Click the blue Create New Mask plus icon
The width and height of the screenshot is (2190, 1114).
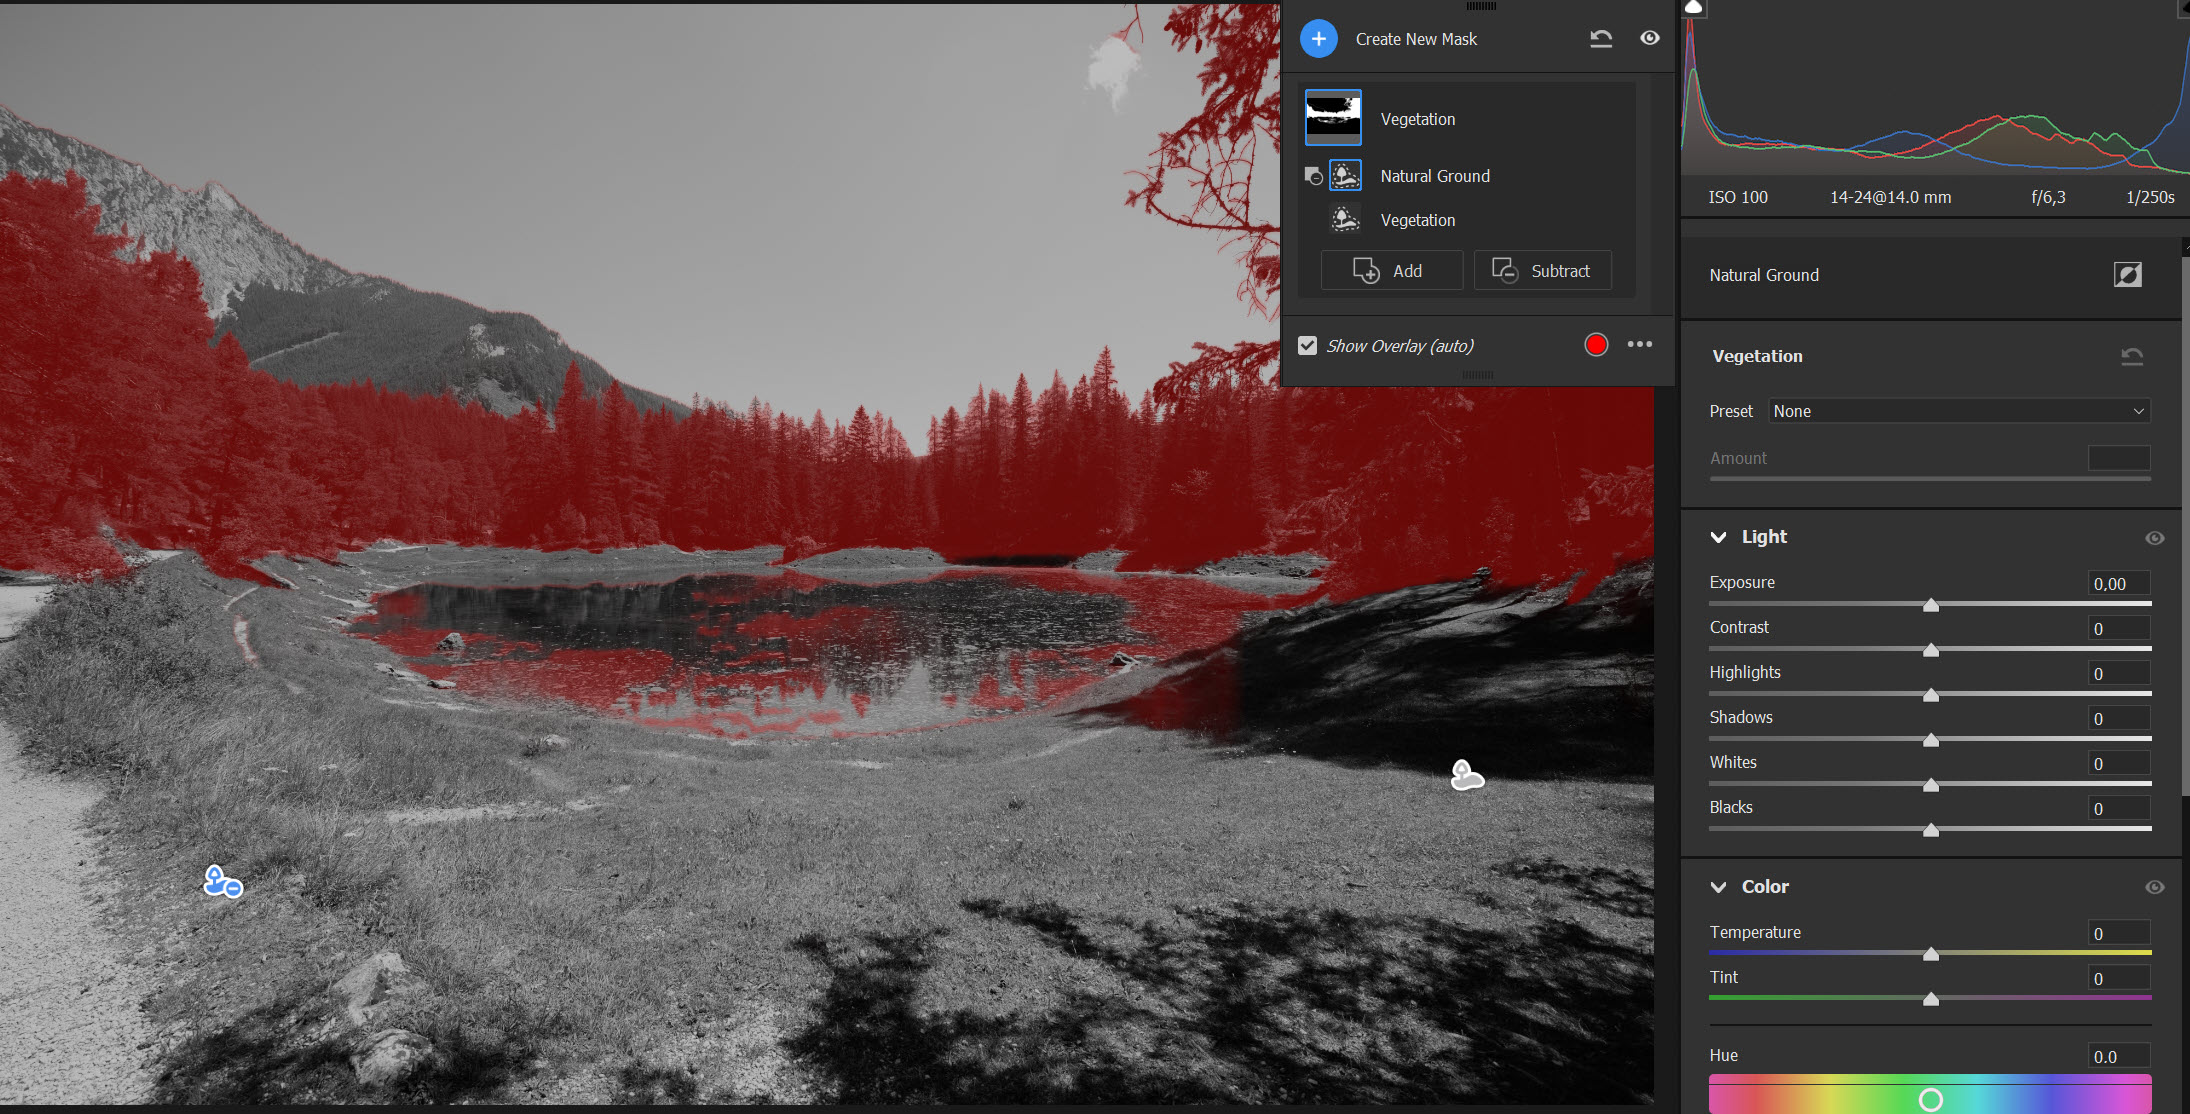coord(1318,39)
